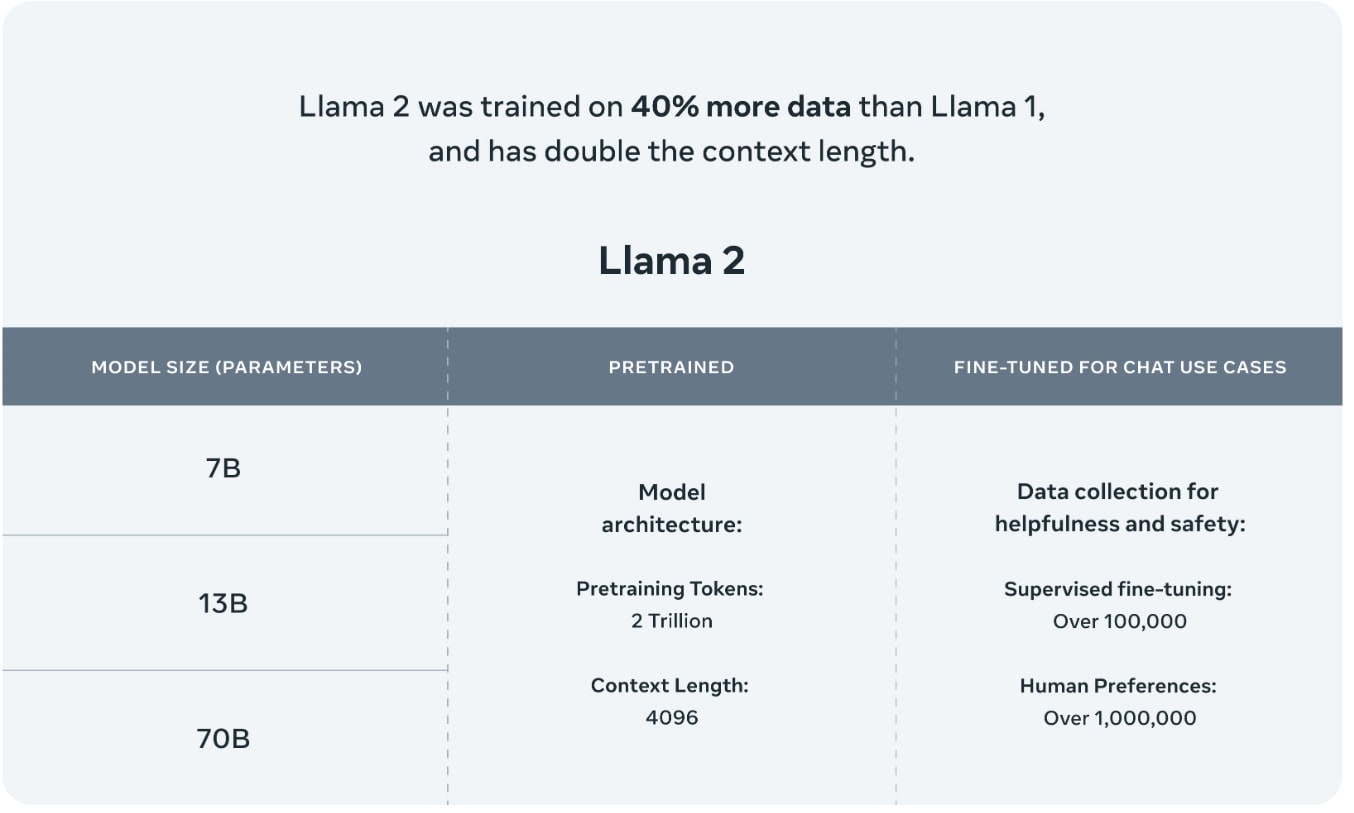The image size is (1354, 813).
Task: Click 'Data collection for helpfulness and safety:' text
Action: coord(1120,508)
